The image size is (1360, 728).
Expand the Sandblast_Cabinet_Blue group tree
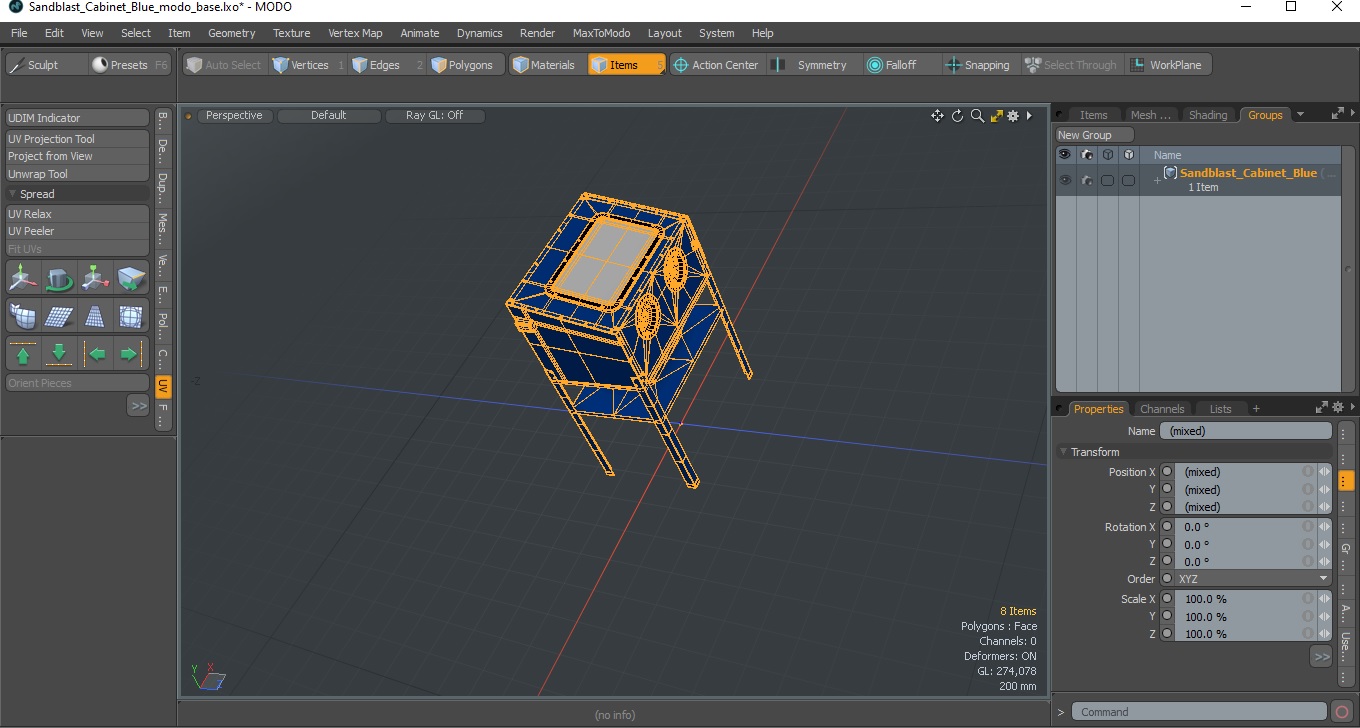point(1157,180)
